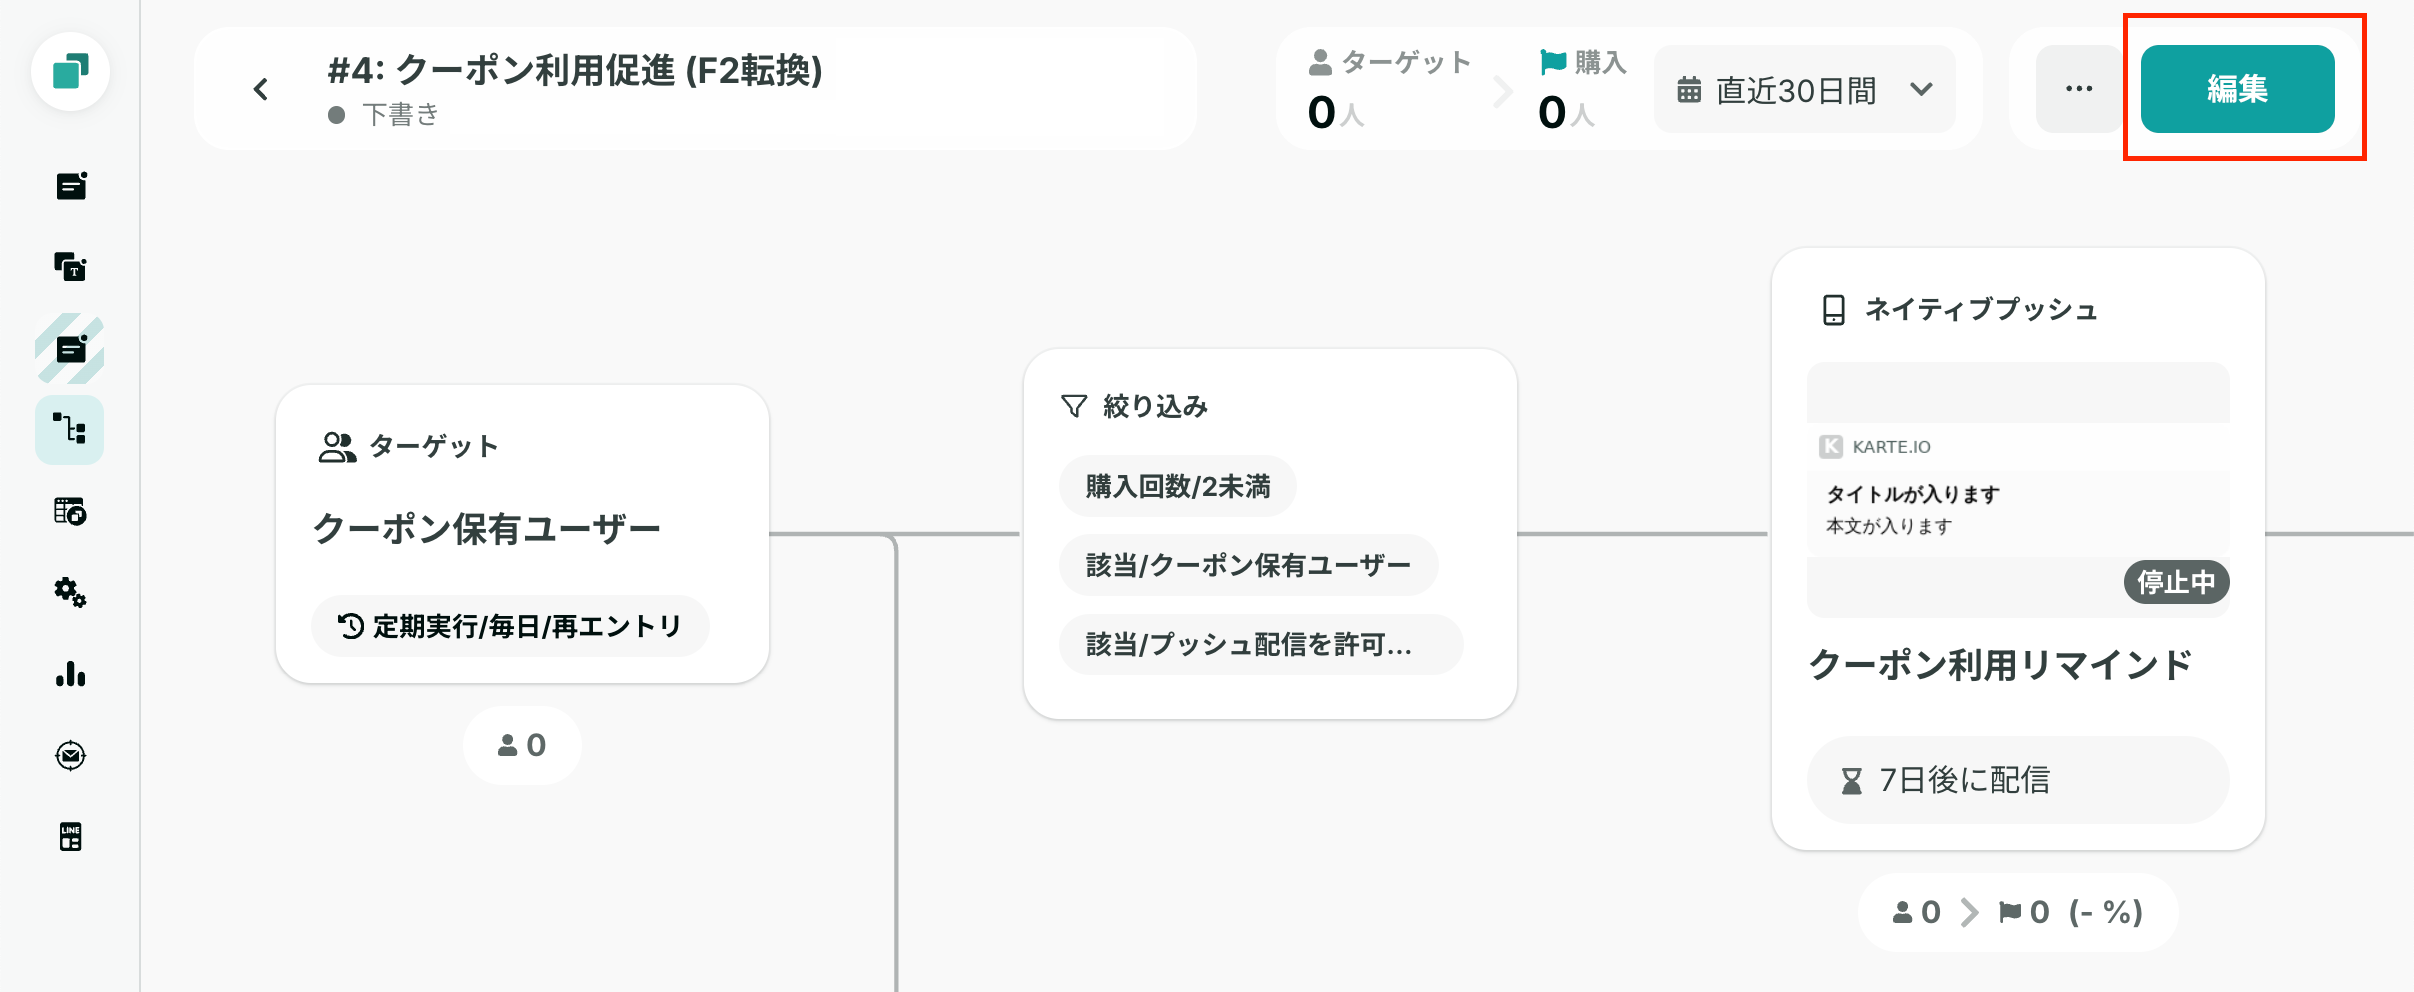The height and width of the screenshot is (992, 2414).
Task: Go back using the left chevron
Action: (261, 90)
